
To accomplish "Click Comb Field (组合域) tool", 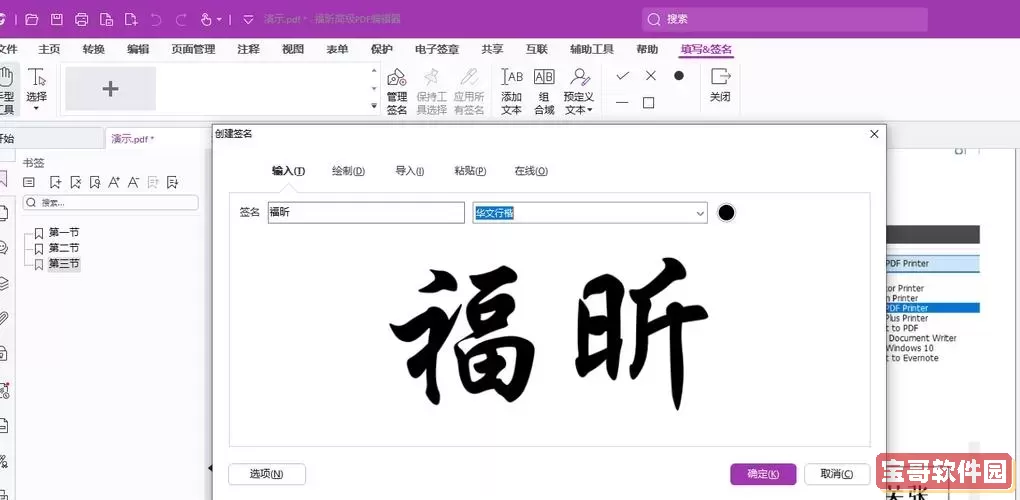I will tap(544, 92).
